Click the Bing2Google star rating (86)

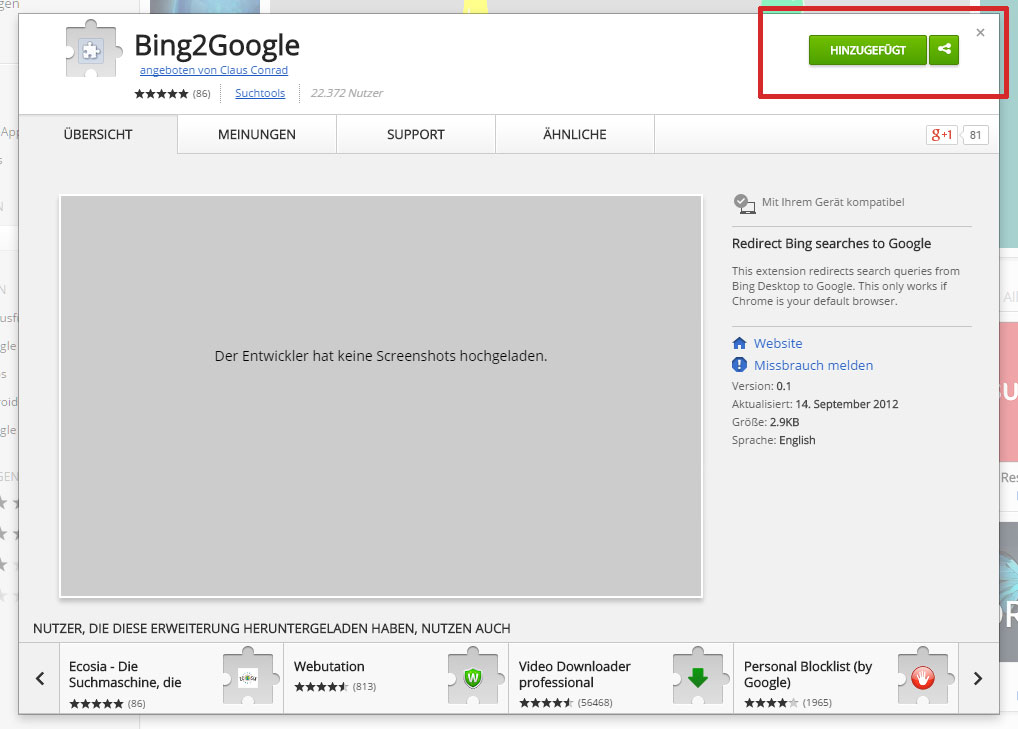[x=173, y=93]
